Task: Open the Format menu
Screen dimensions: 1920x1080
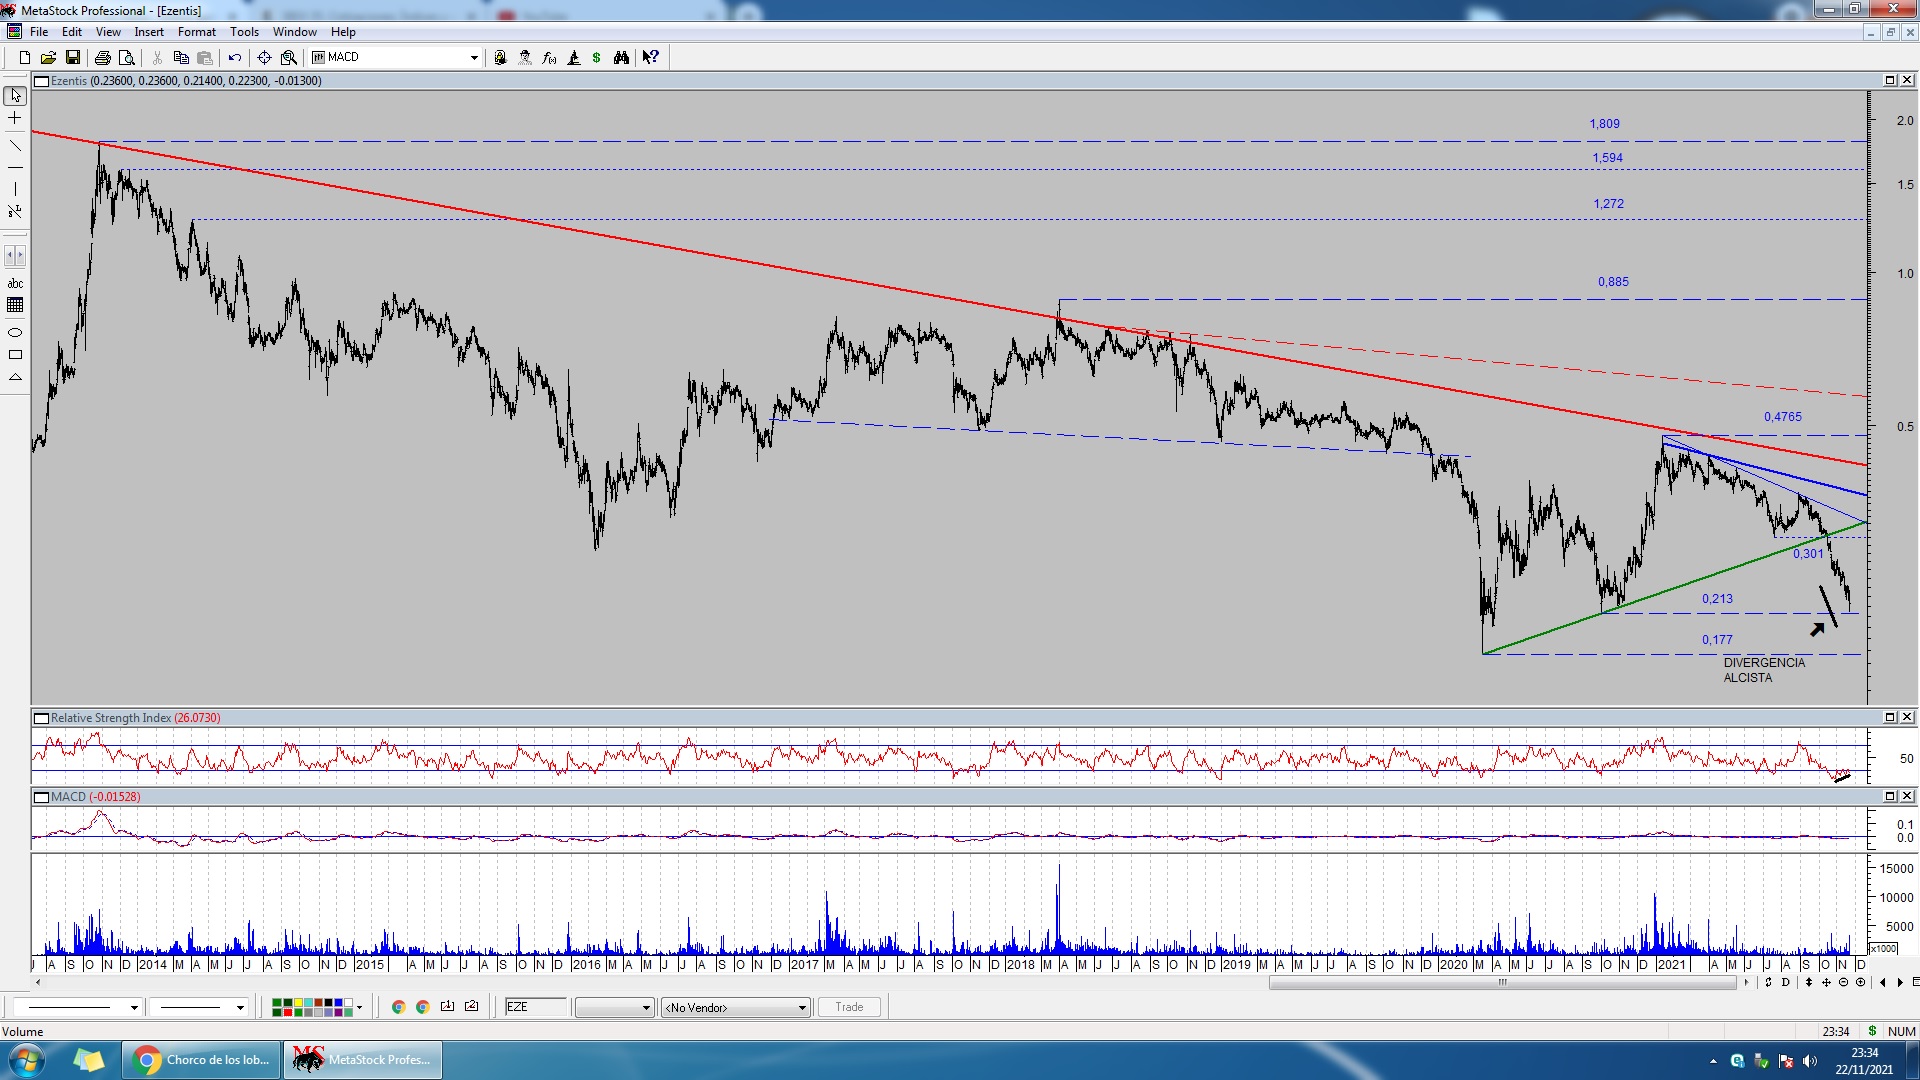Action: (x=196, y=32)
